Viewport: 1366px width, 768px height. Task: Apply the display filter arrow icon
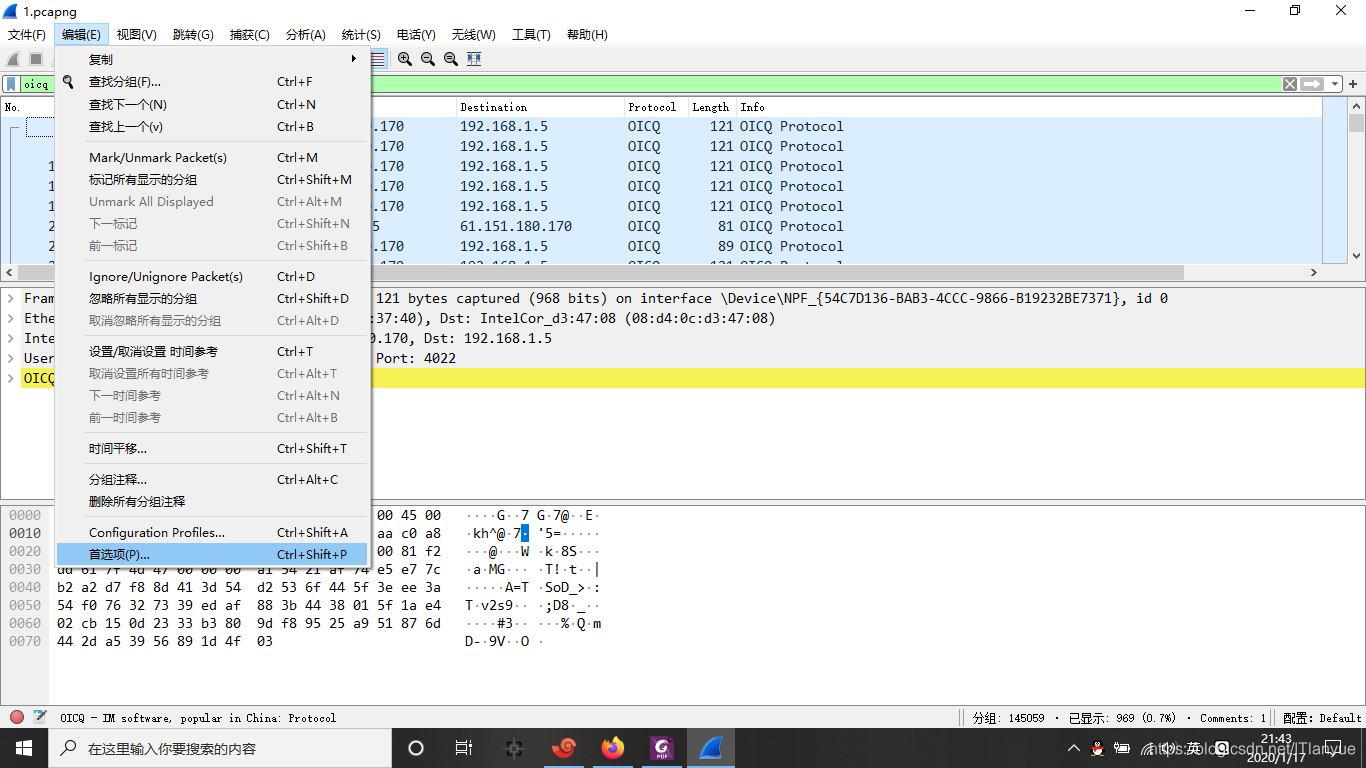(1312, 84)
